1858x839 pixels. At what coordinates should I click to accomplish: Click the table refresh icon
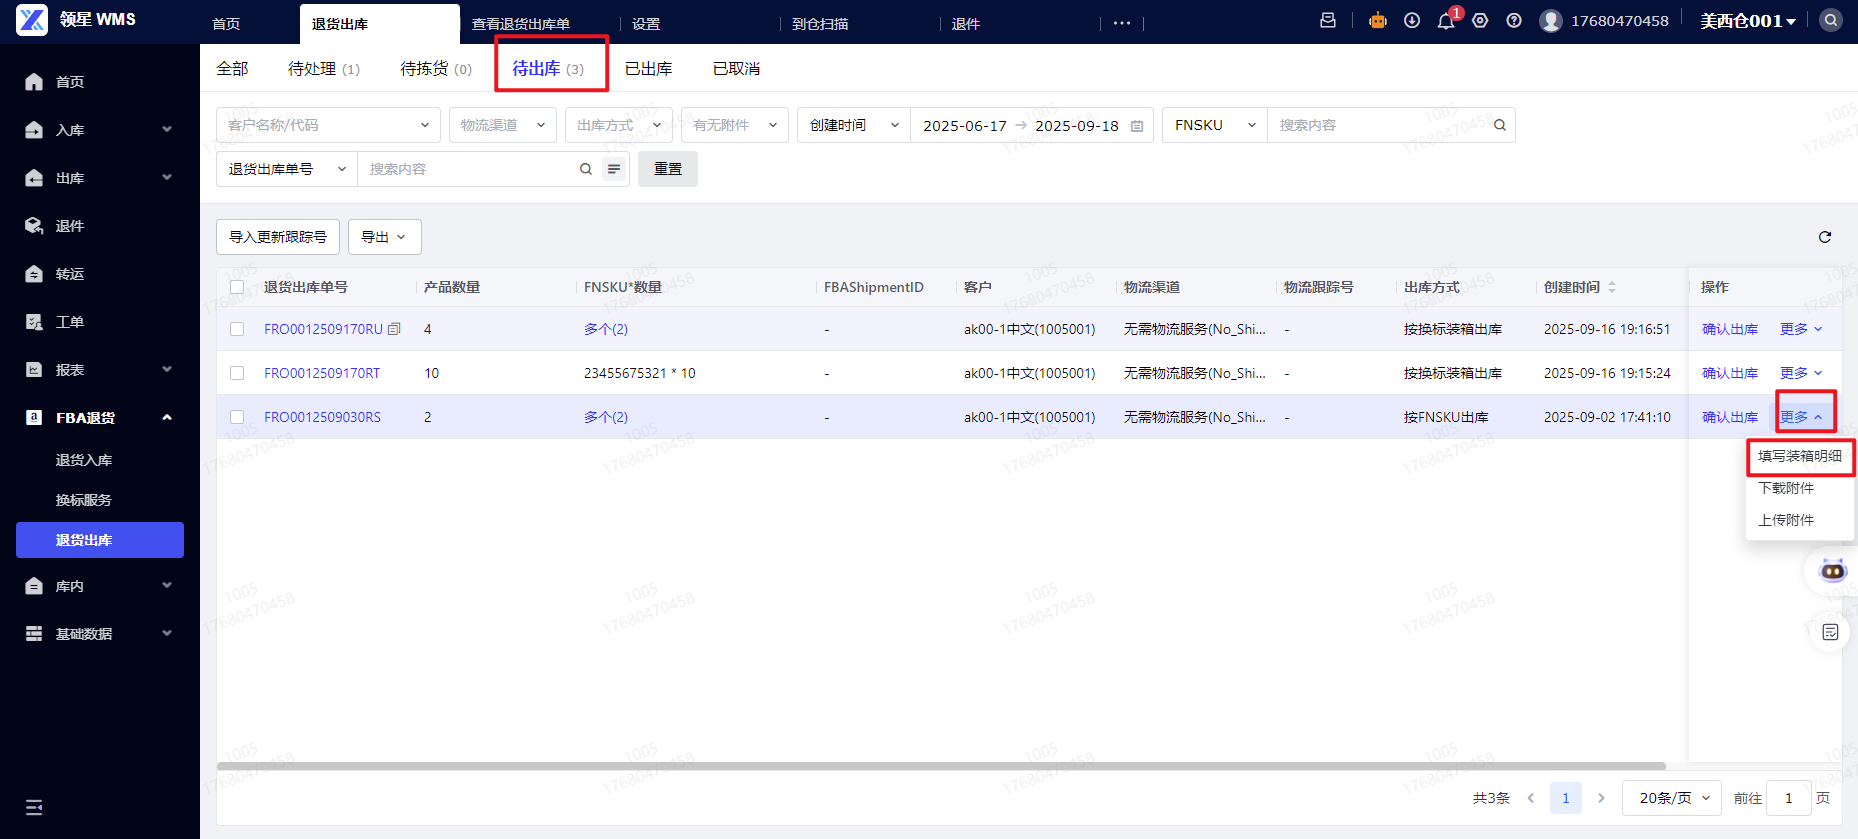(x=1825, y=237)
